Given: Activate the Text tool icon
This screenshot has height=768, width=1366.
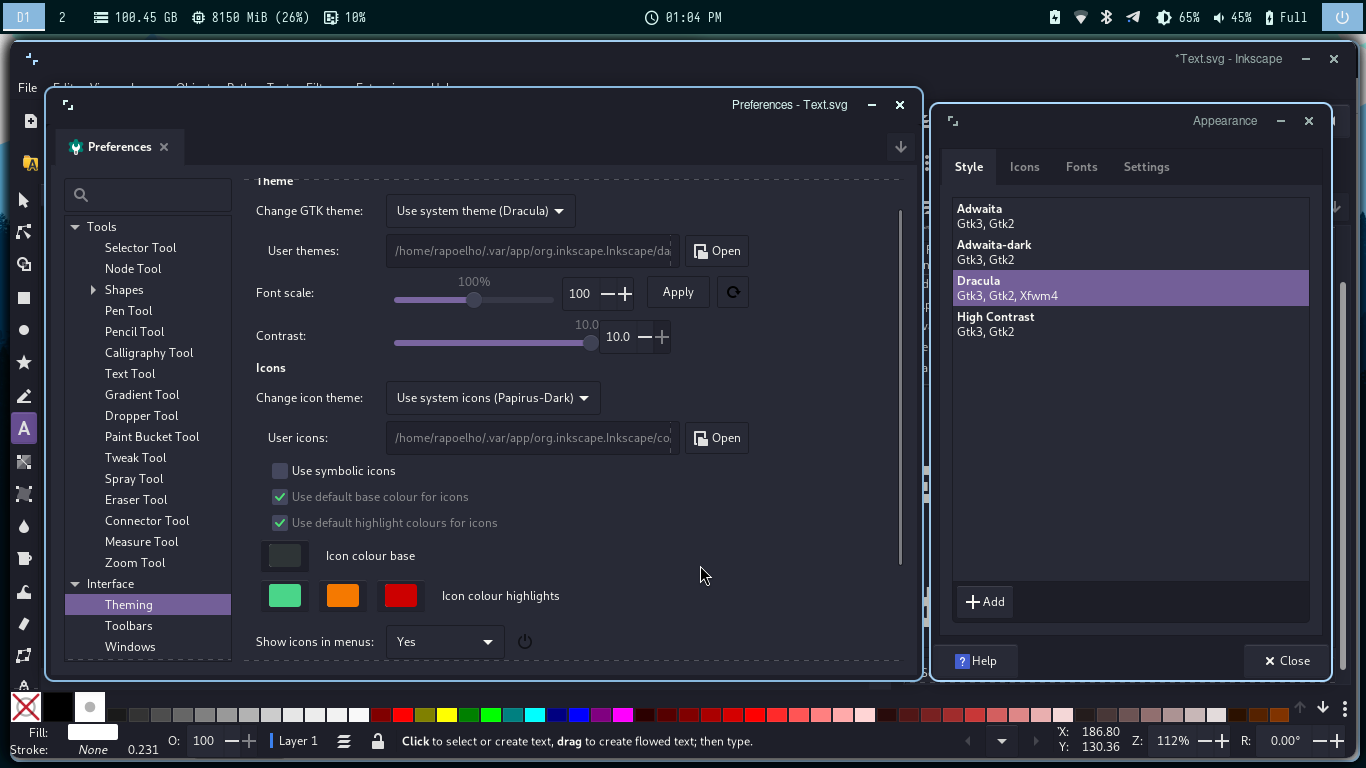Looking at the screenshot, I should pyautogui.click(x=24, y=429).
